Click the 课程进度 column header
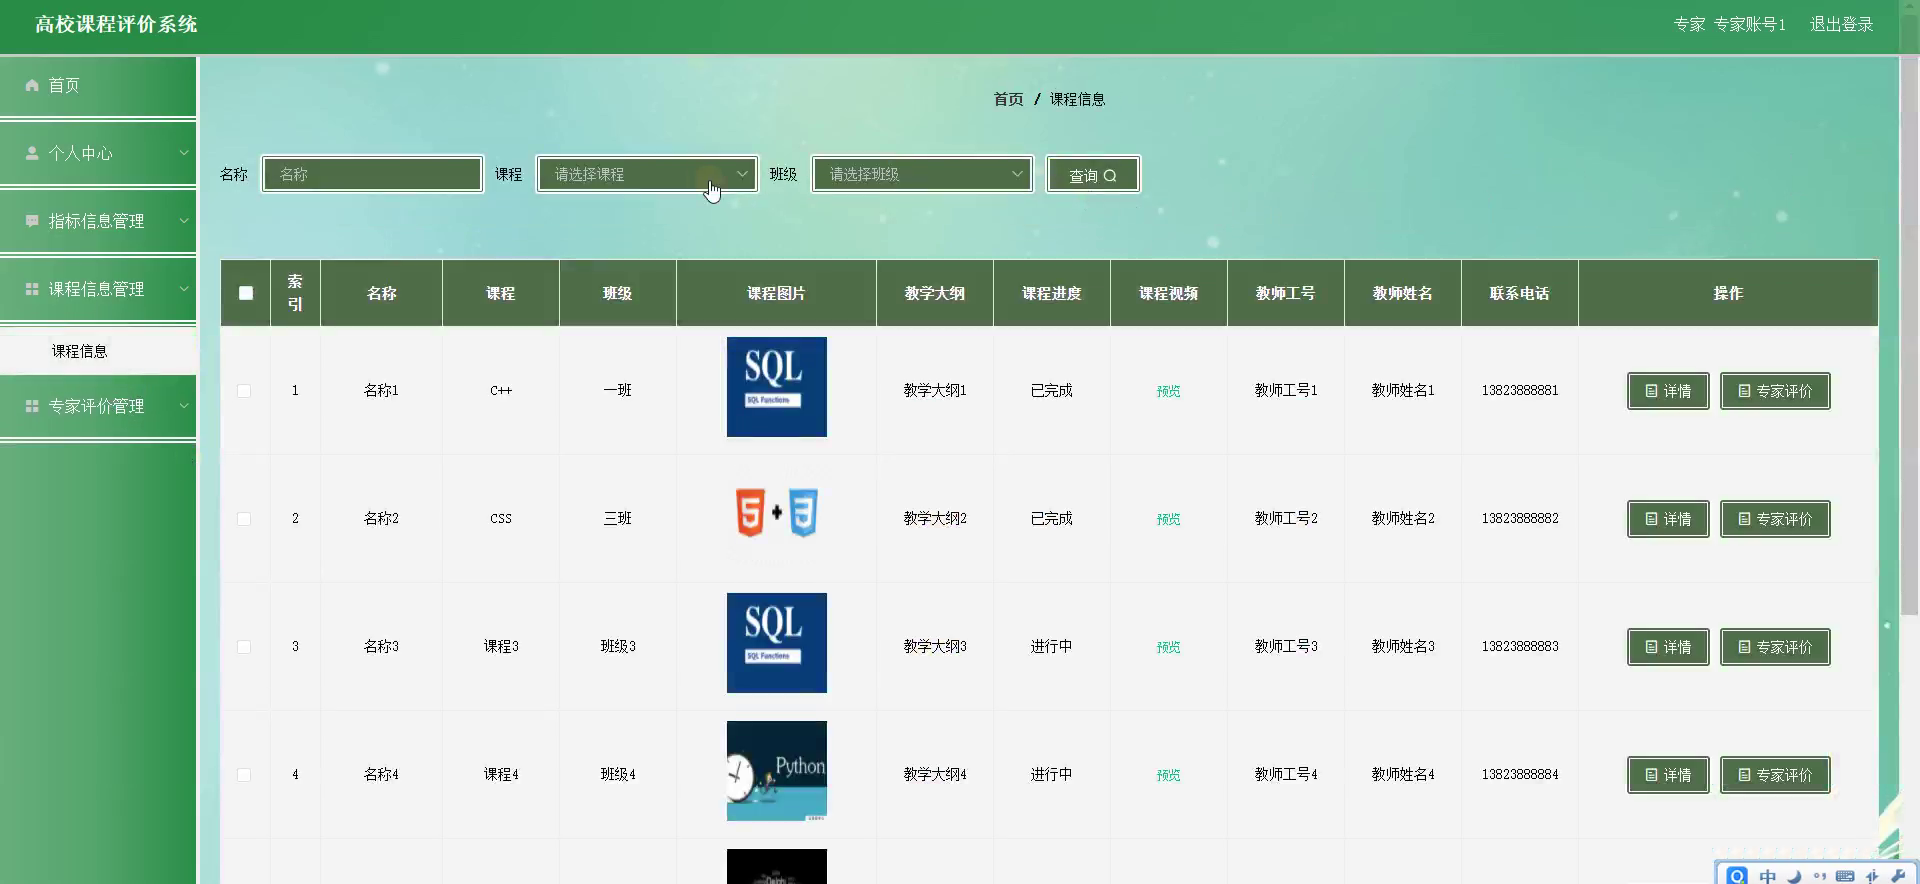 1051,293
